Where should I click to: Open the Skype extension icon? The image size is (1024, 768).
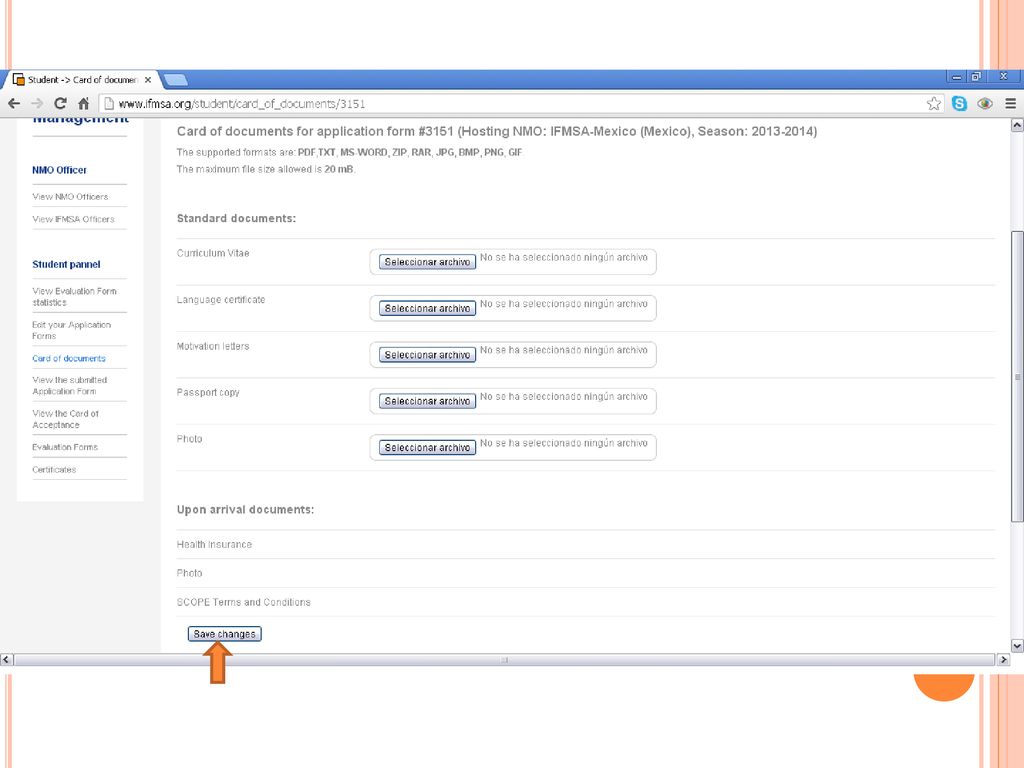click(x=959, y=103)
